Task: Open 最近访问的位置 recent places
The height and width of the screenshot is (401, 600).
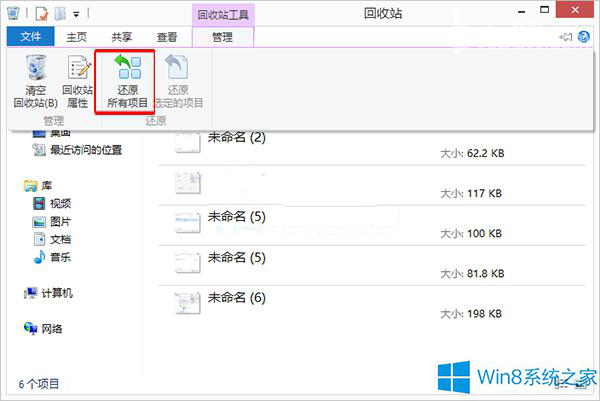Action: tap(78, 150)
